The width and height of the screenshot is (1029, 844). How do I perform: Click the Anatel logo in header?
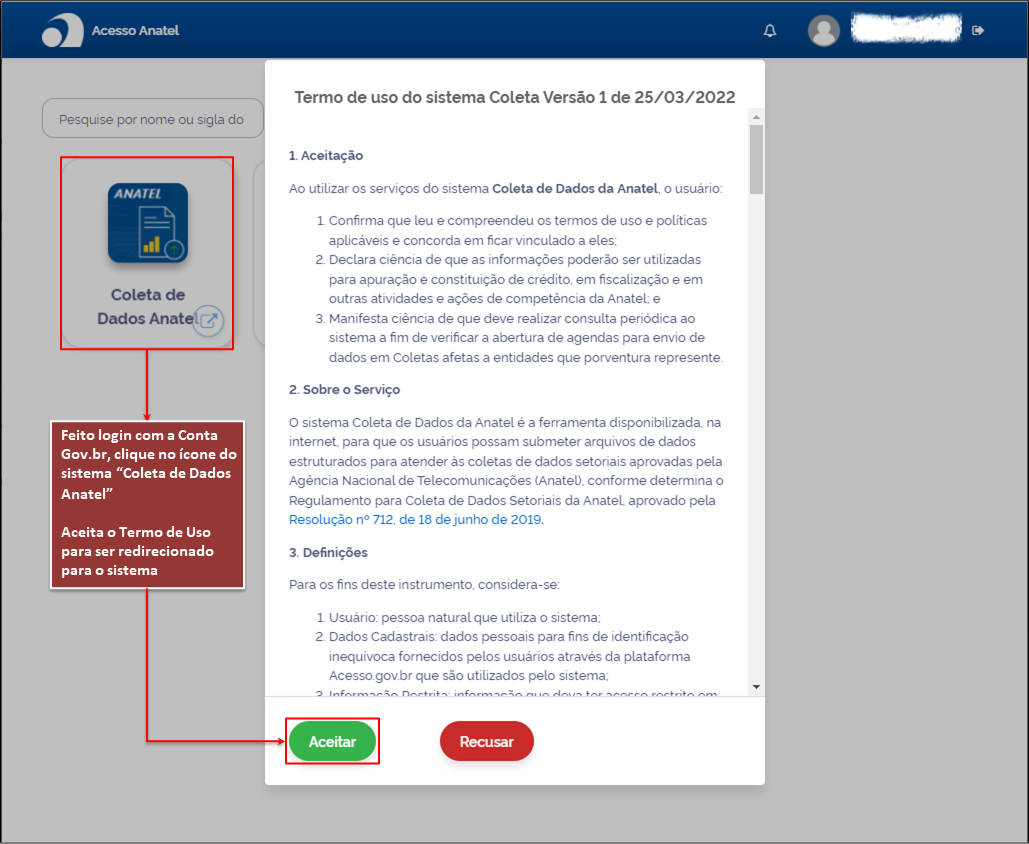pyautogui.click(x=63, y=30)
